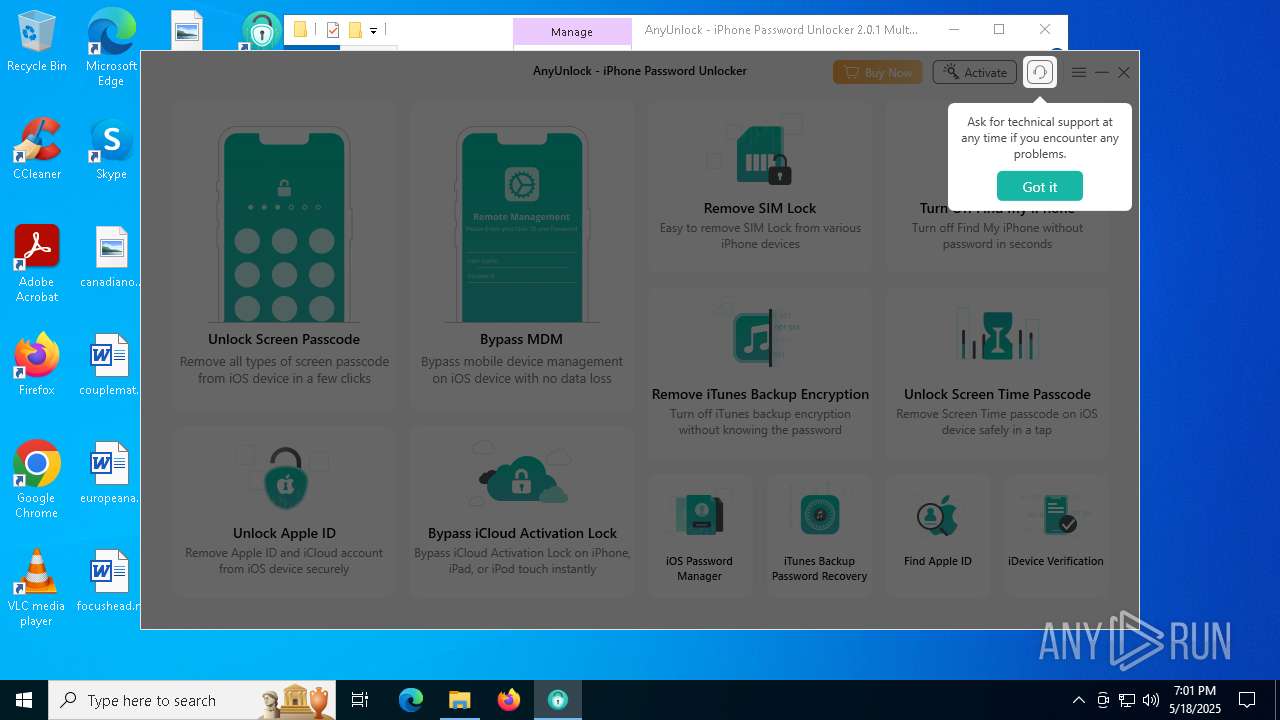The width and height of the screenshot is (1280, 720).
Task: Click the Turn Off Find My iPhone description
Action: (997, 236)
